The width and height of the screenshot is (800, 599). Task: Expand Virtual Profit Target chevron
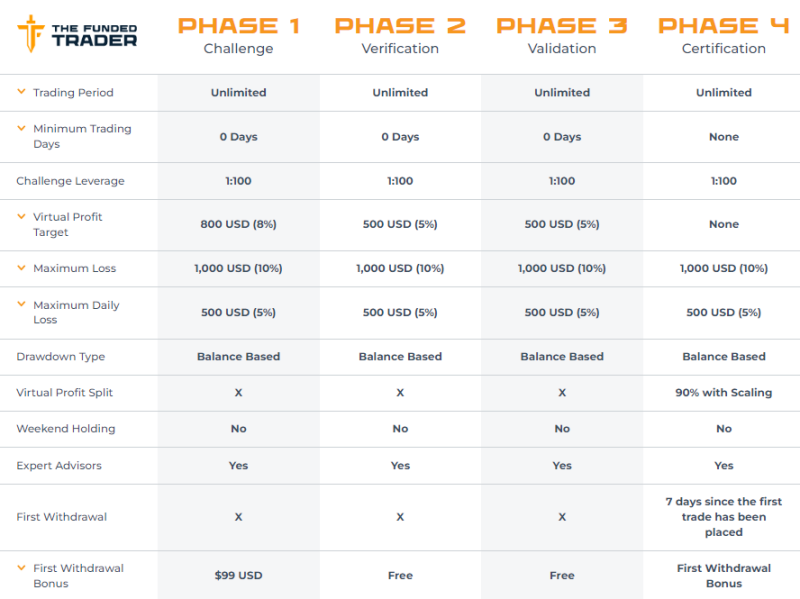[21, 217]
